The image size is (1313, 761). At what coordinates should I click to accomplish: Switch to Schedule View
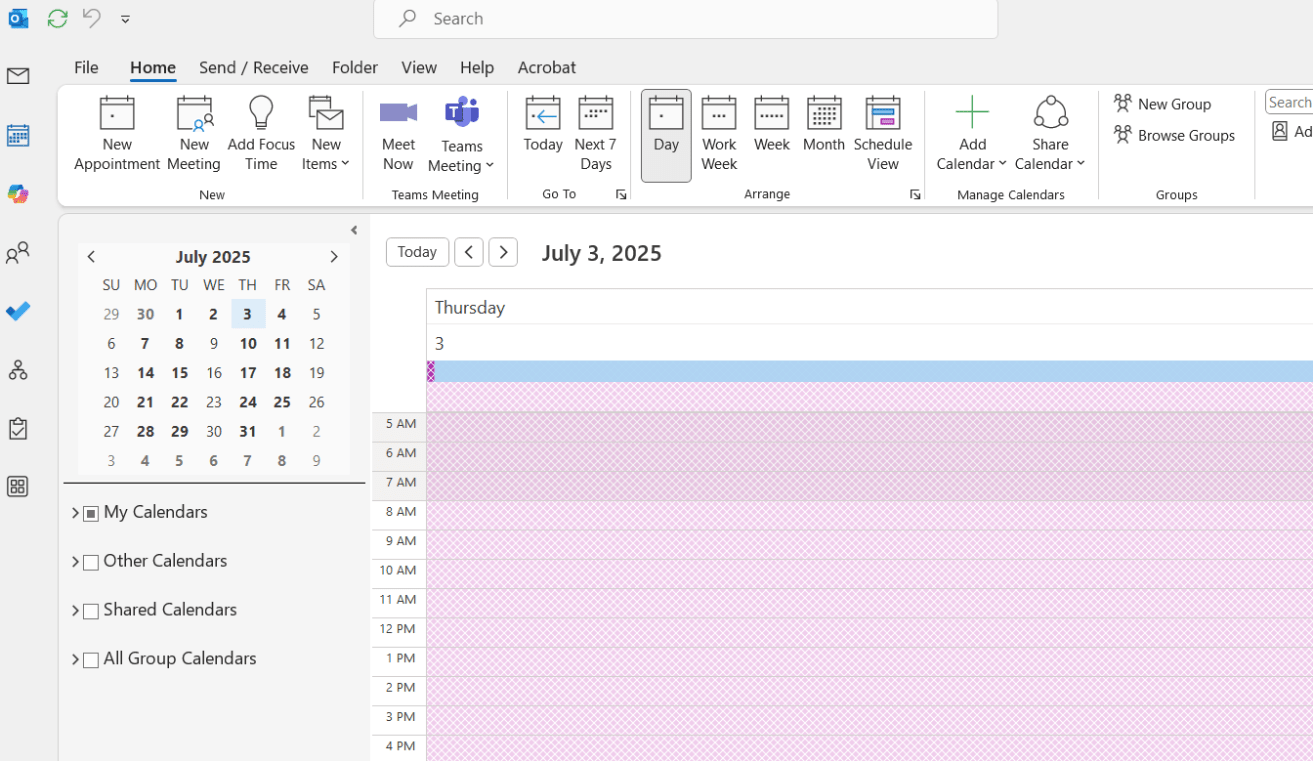coord(883,134)
